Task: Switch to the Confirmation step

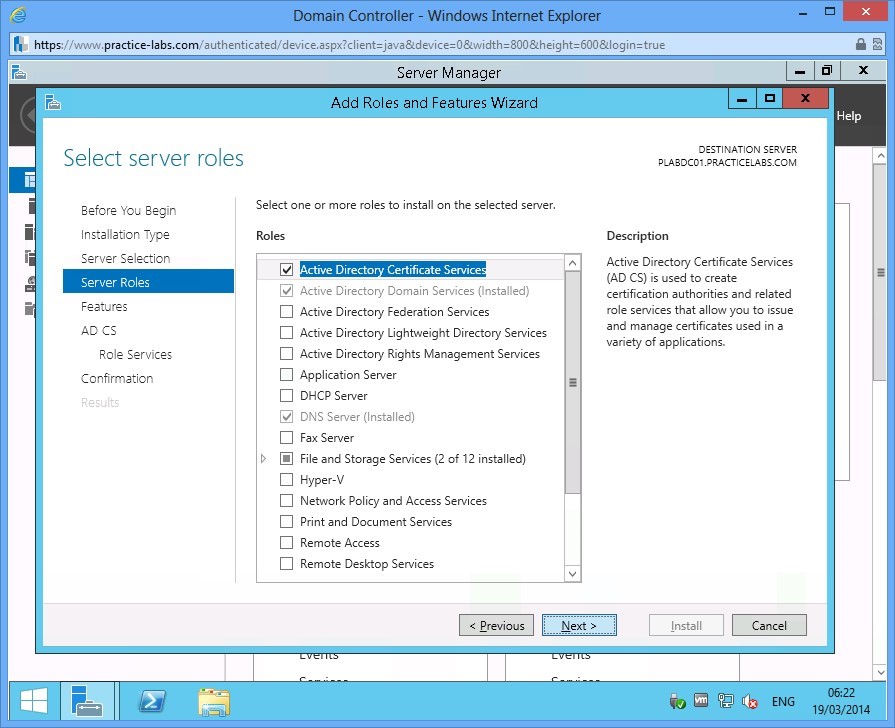Action: click(117, 378)
